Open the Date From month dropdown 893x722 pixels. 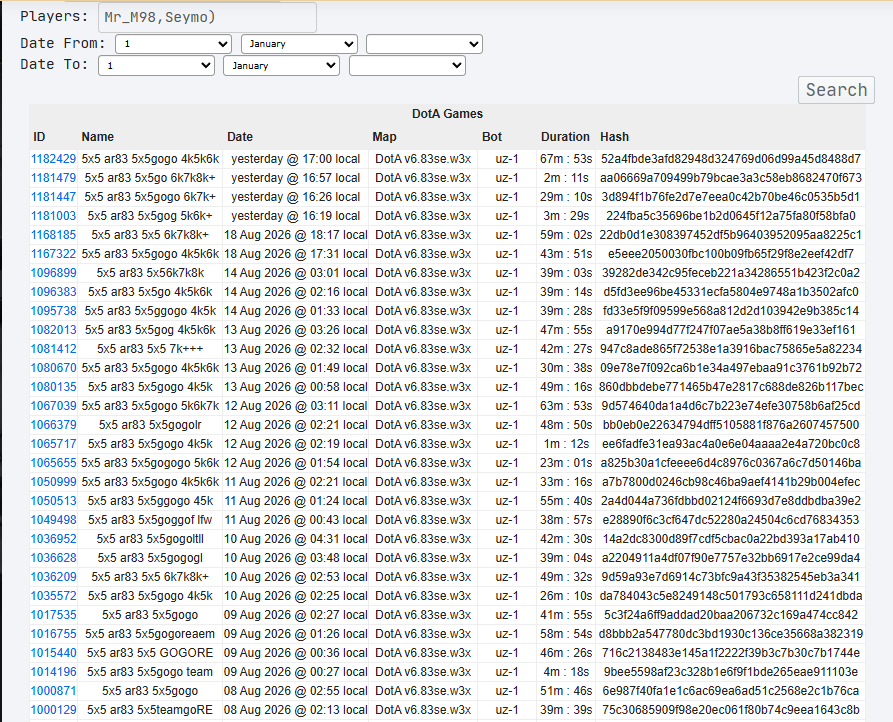coord(299,44)
